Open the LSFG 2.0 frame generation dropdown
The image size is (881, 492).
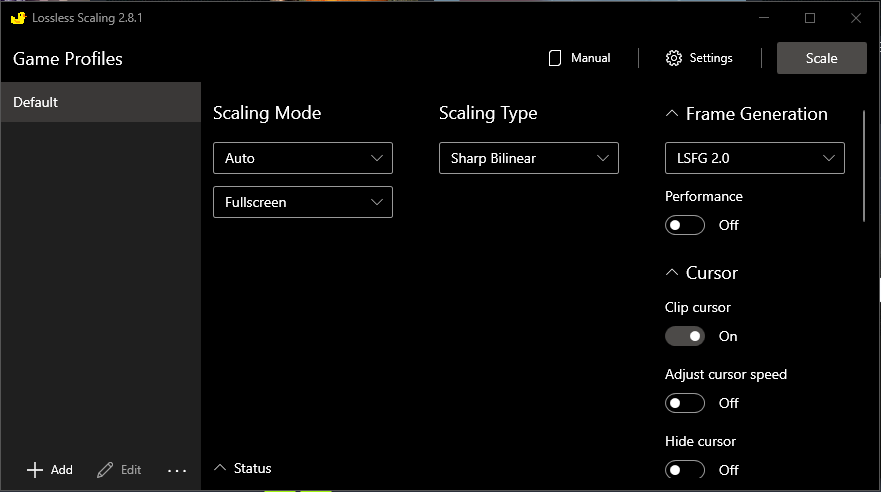tap(754, 158)
